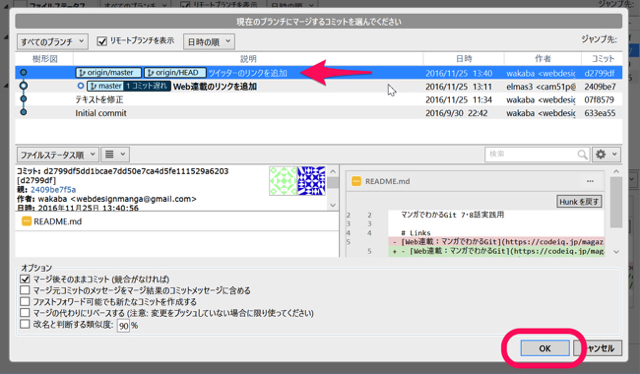Click the similarity percentage field showing 90
640x374 pixels.
[123, 325]
